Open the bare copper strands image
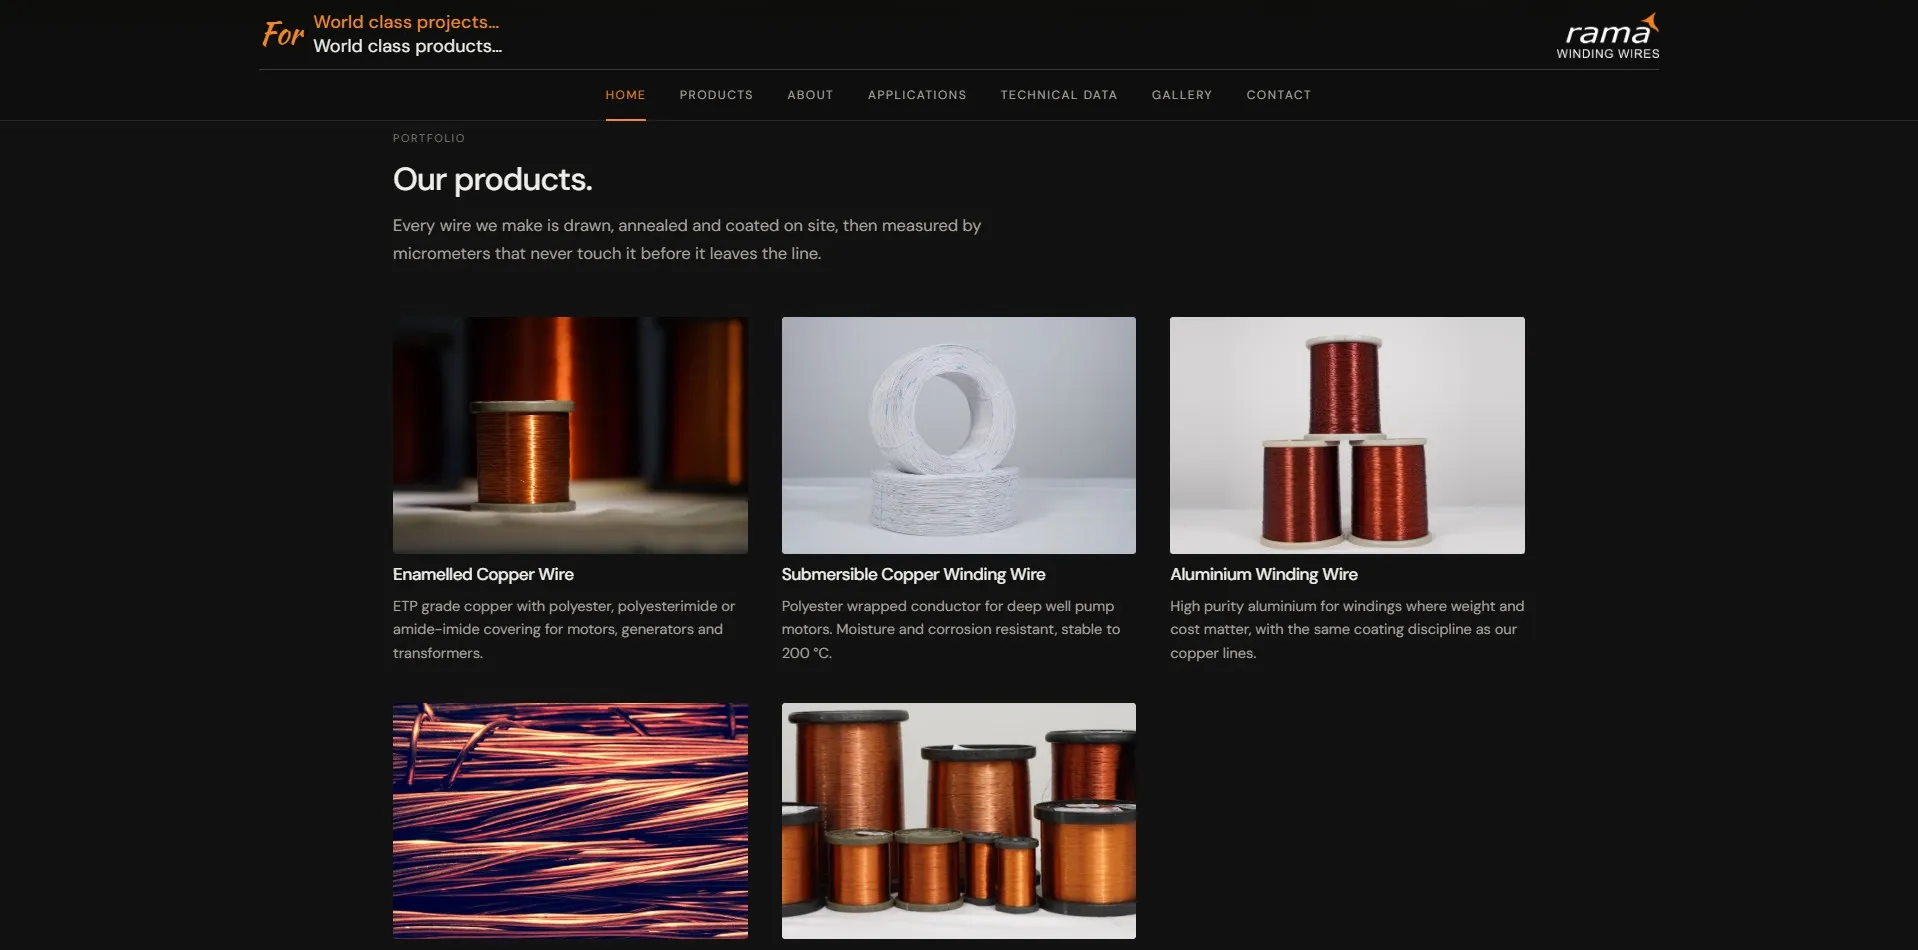Image resolution: width=1918 pixels, height=950 pixels. point(570,821)
